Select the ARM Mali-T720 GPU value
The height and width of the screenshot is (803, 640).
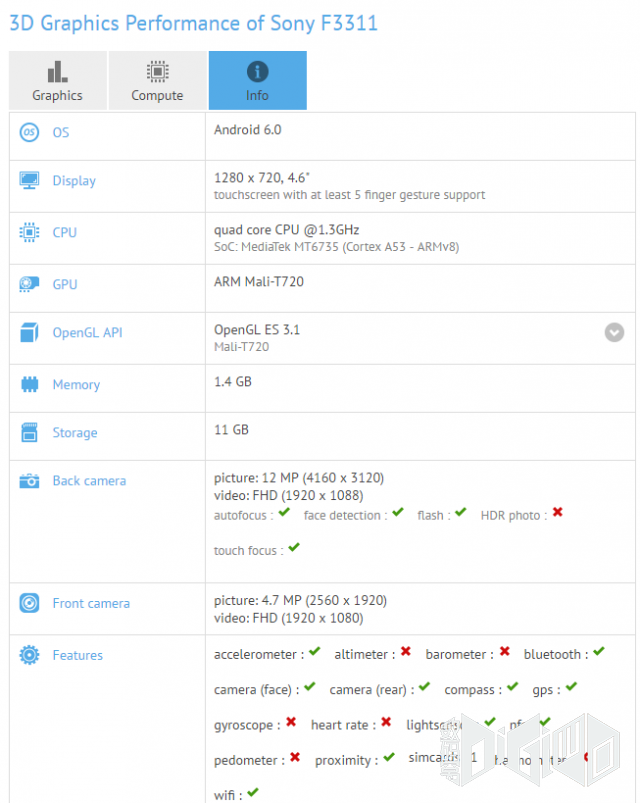point(259,281)
